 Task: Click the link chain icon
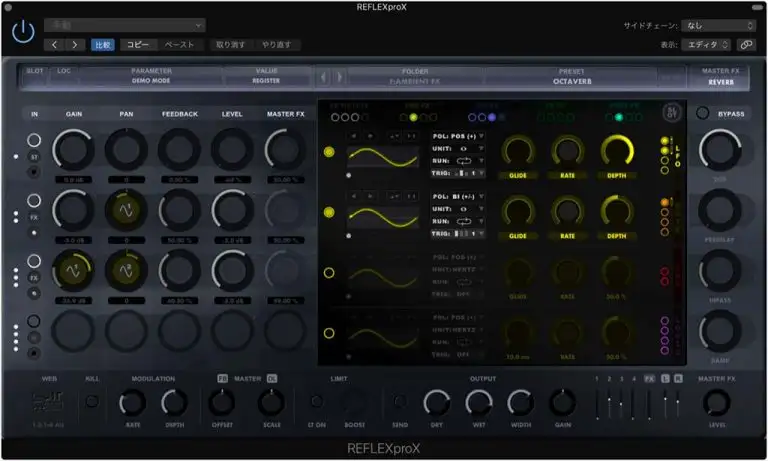(x=746, y=45)
